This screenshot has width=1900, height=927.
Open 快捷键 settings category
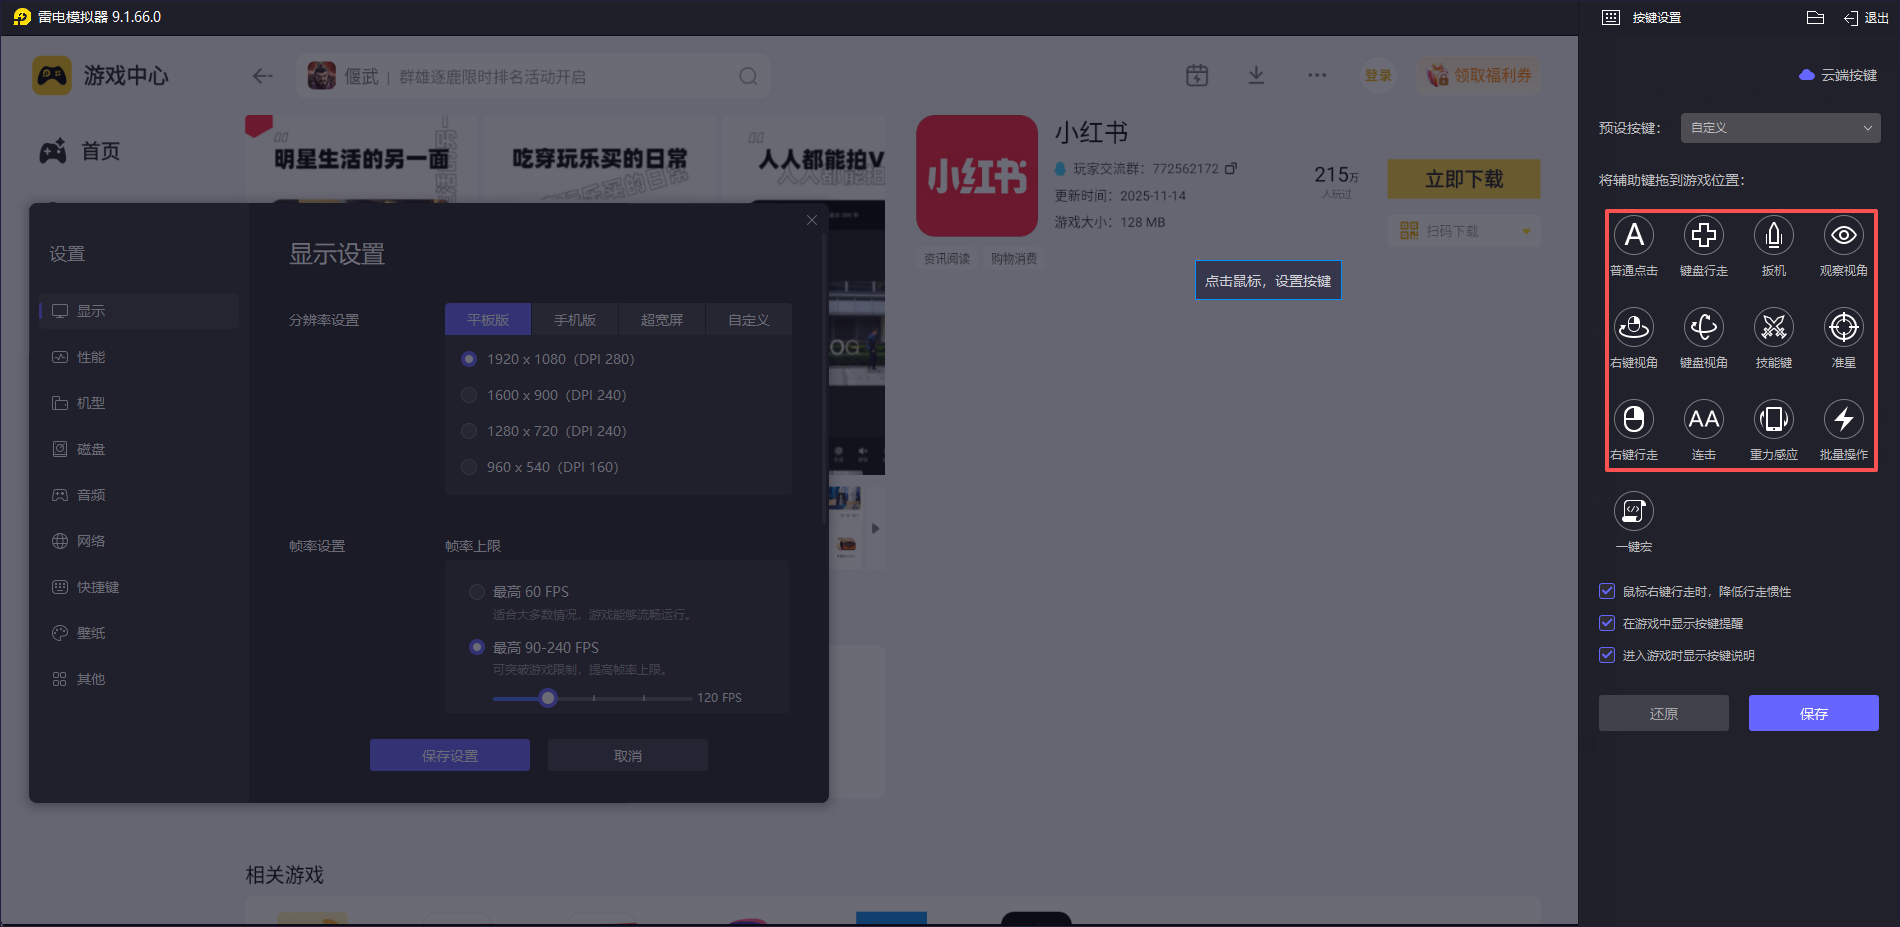click(x=139, y=587)
